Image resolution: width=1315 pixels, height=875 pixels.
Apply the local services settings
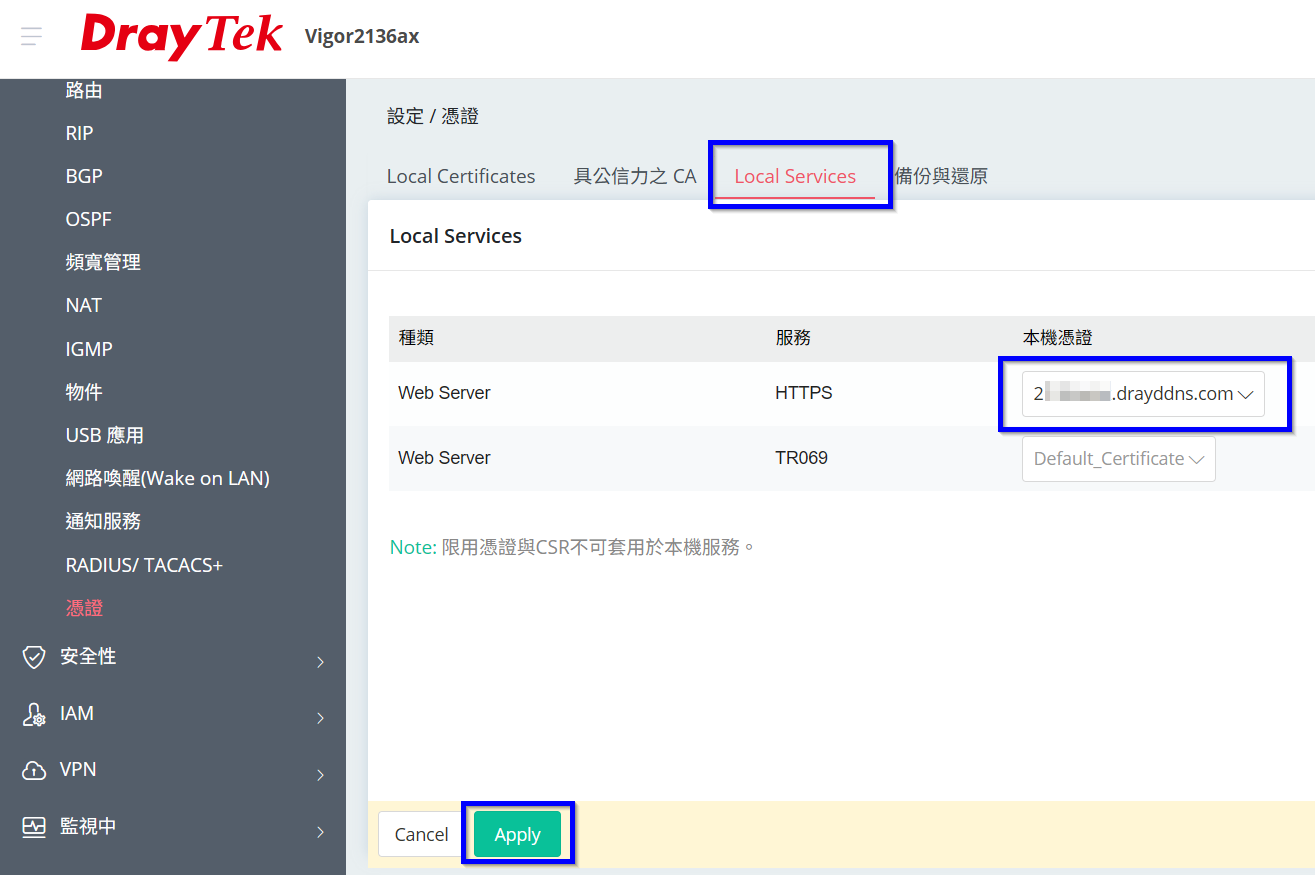(x=517, y=834)
